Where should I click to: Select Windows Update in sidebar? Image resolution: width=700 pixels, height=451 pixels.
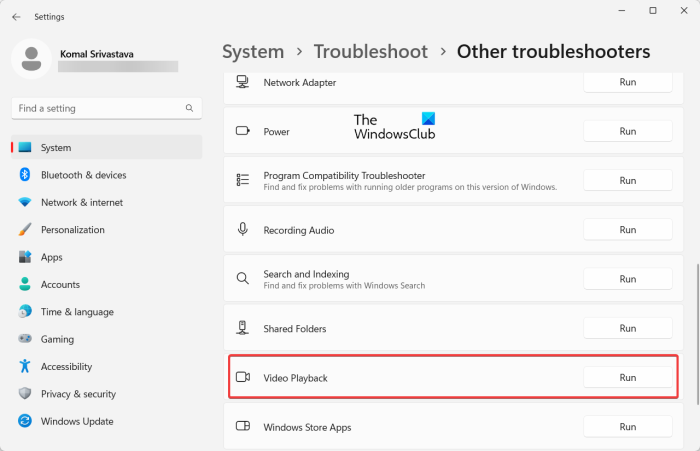coord(77,422)
